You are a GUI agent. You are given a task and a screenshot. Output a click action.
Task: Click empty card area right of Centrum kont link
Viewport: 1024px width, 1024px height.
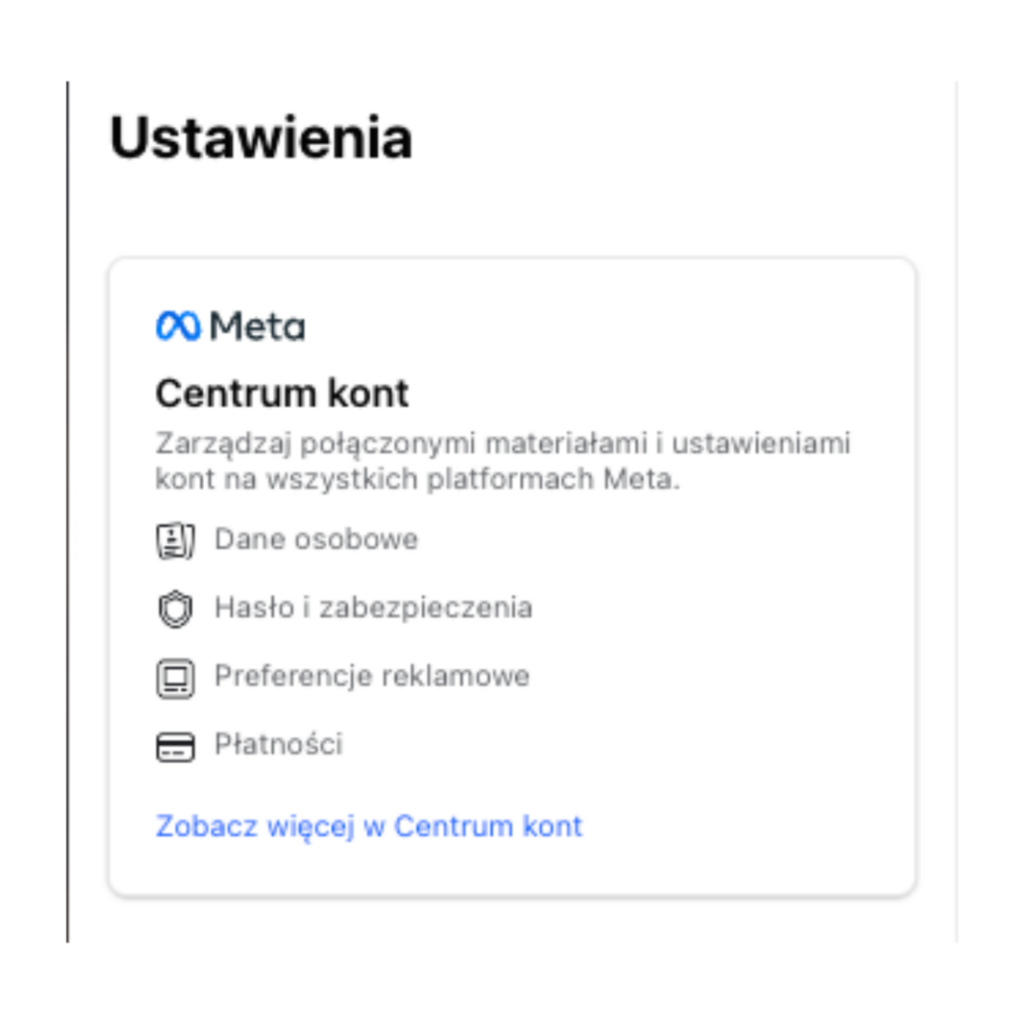click(x=750, y=826)
